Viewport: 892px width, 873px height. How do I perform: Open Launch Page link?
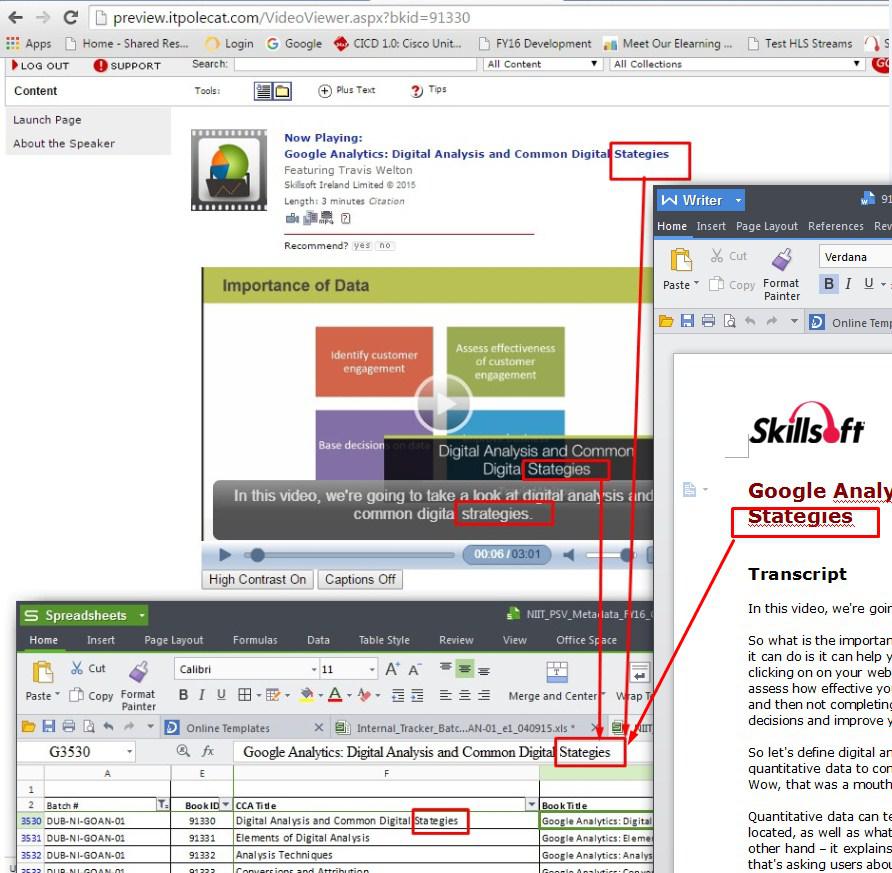(47, 120)
